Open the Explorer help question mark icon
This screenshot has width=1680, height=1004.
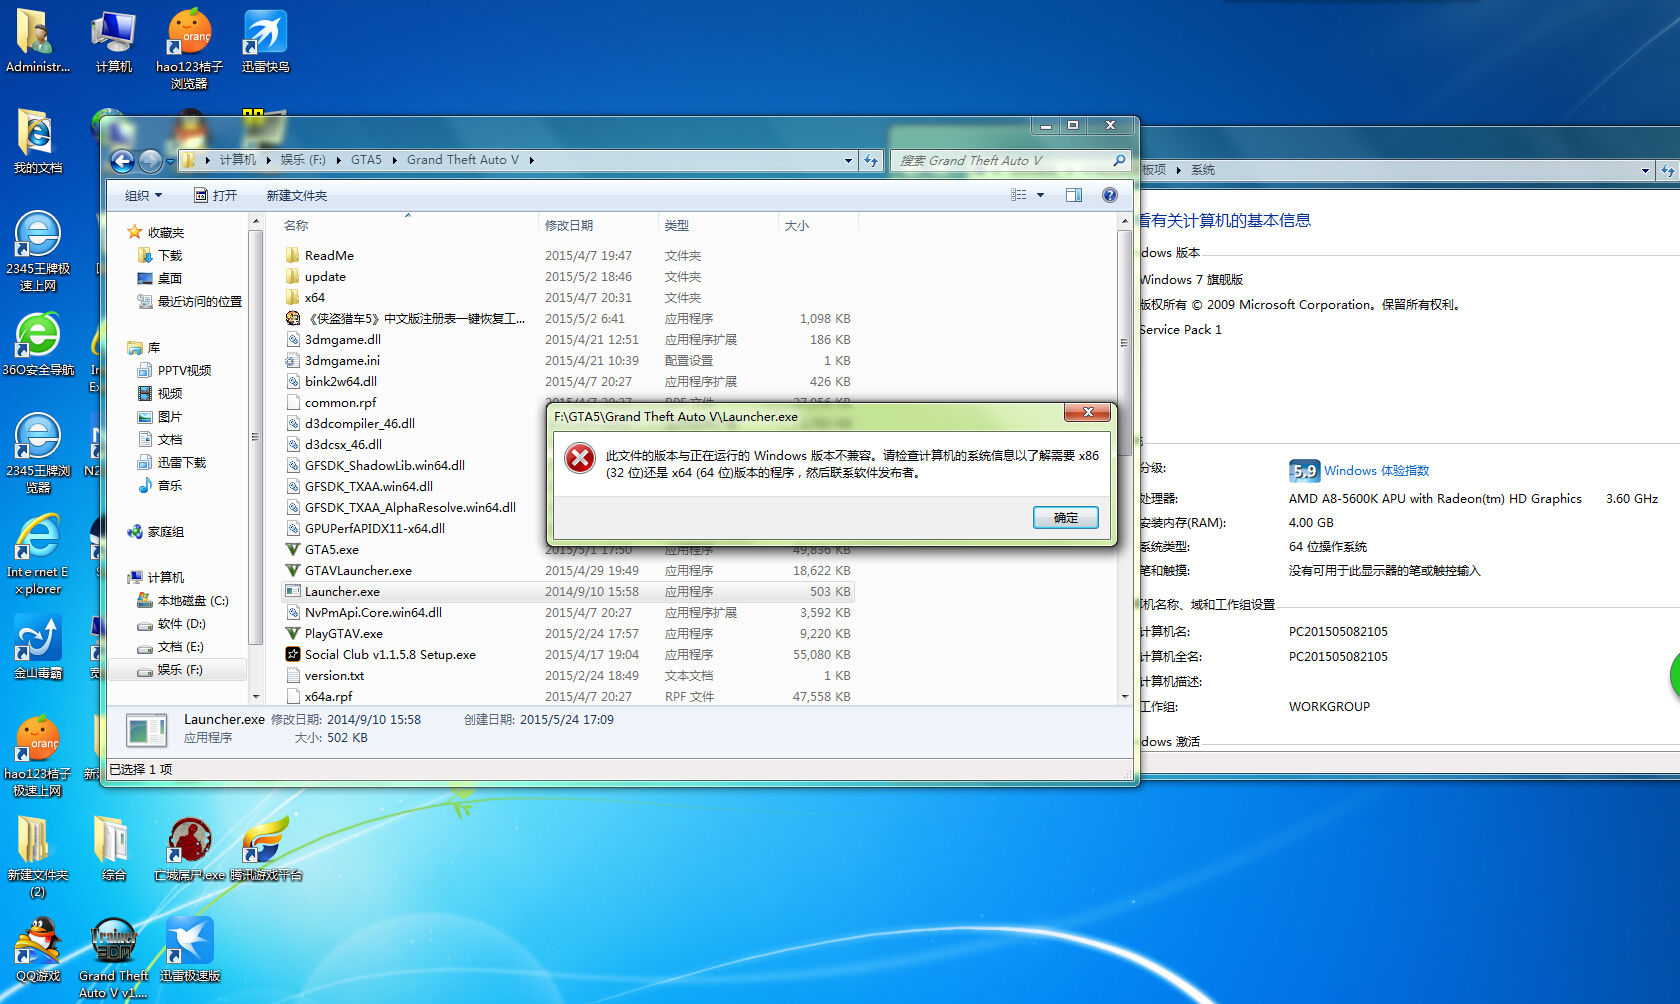[1109, 195]
